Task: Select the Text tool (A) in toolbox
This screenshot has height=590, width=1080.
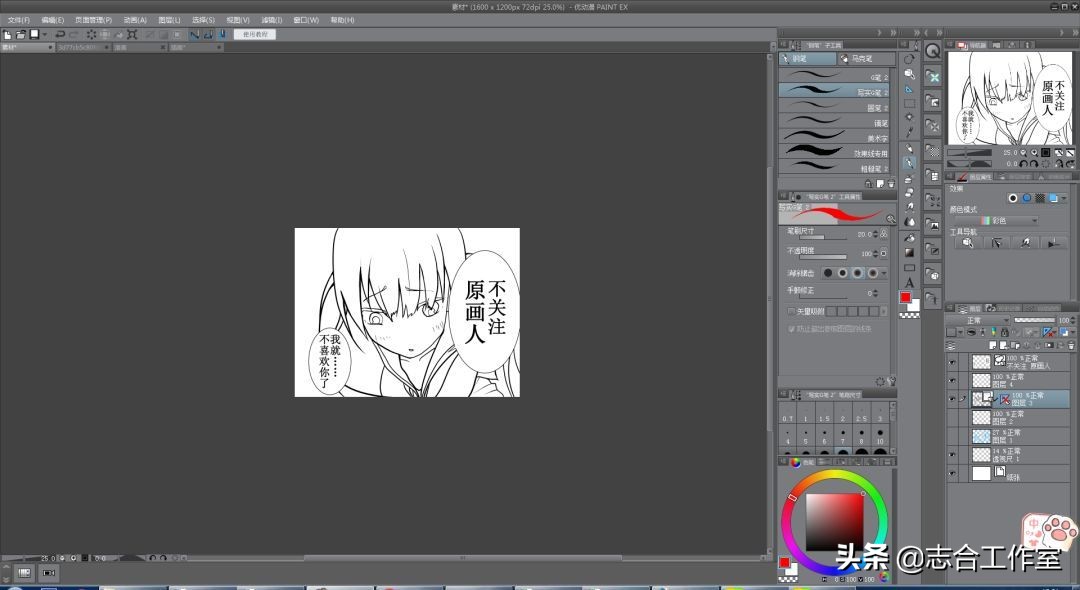Action: click(909, 283)
